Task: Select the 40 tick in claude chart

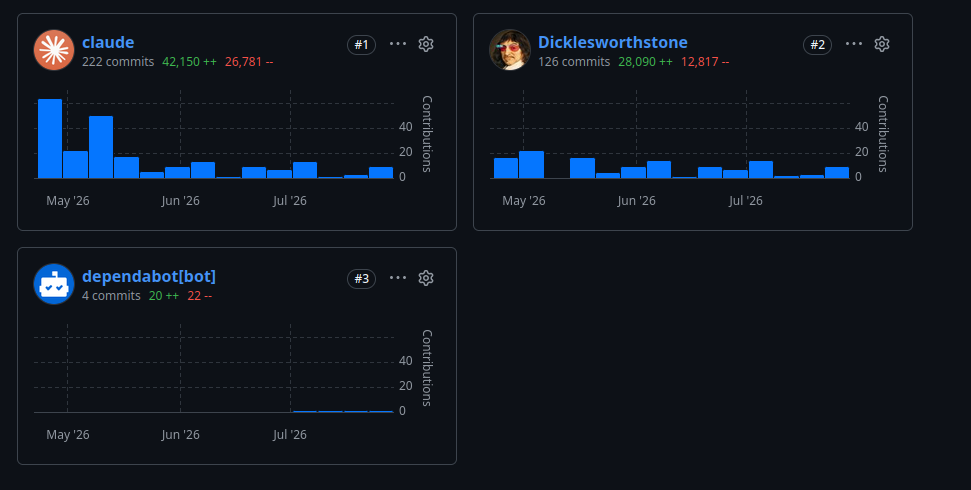Action: click(406, 127)
